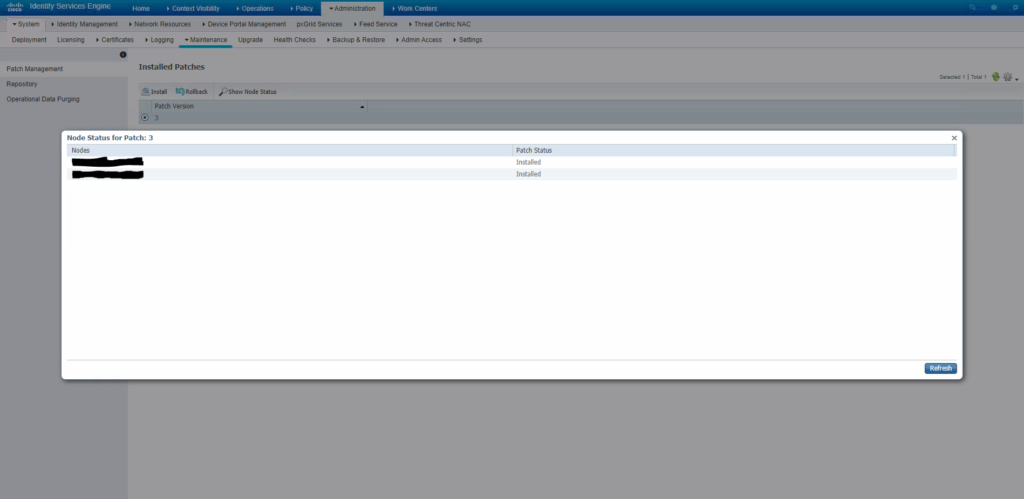Open the search magnifier in top bar
Viewport: 1024px width, 499px height.
click(972, 7)
